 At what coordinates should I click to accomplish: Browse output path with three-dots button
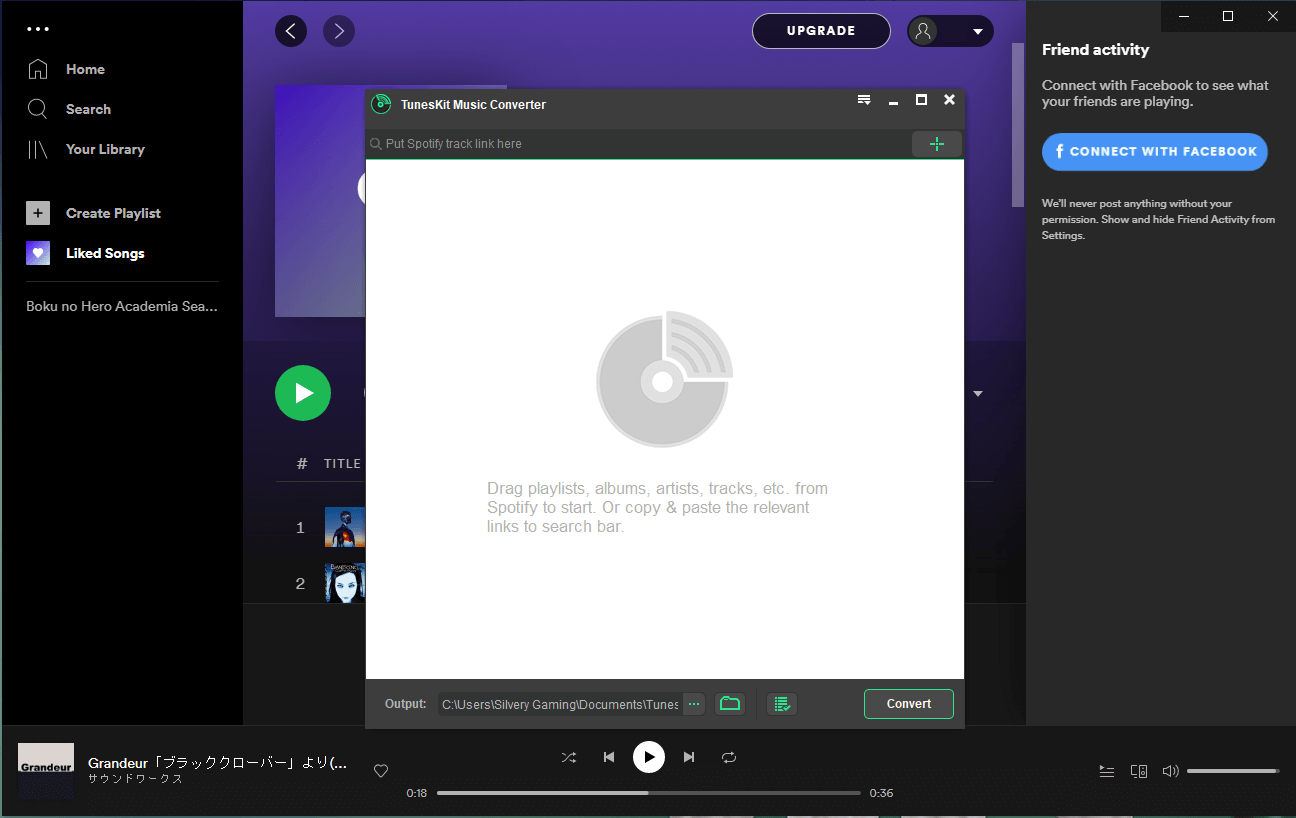point(694,704)
